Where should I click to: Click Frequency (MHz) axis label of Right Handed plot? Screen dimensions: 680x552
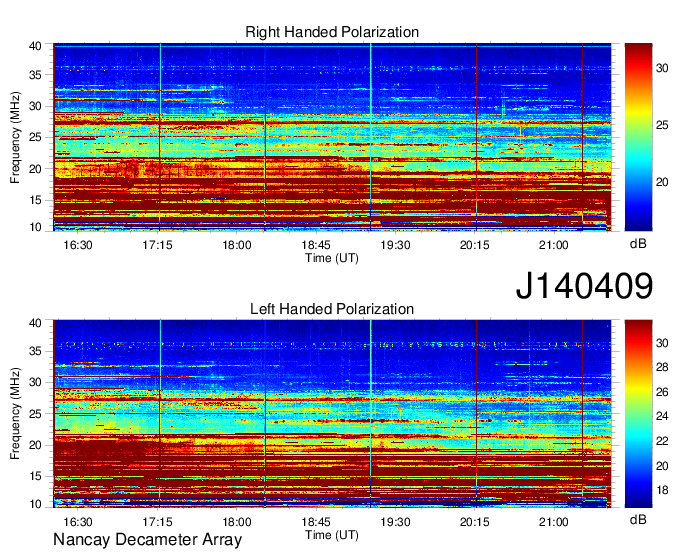15,137
